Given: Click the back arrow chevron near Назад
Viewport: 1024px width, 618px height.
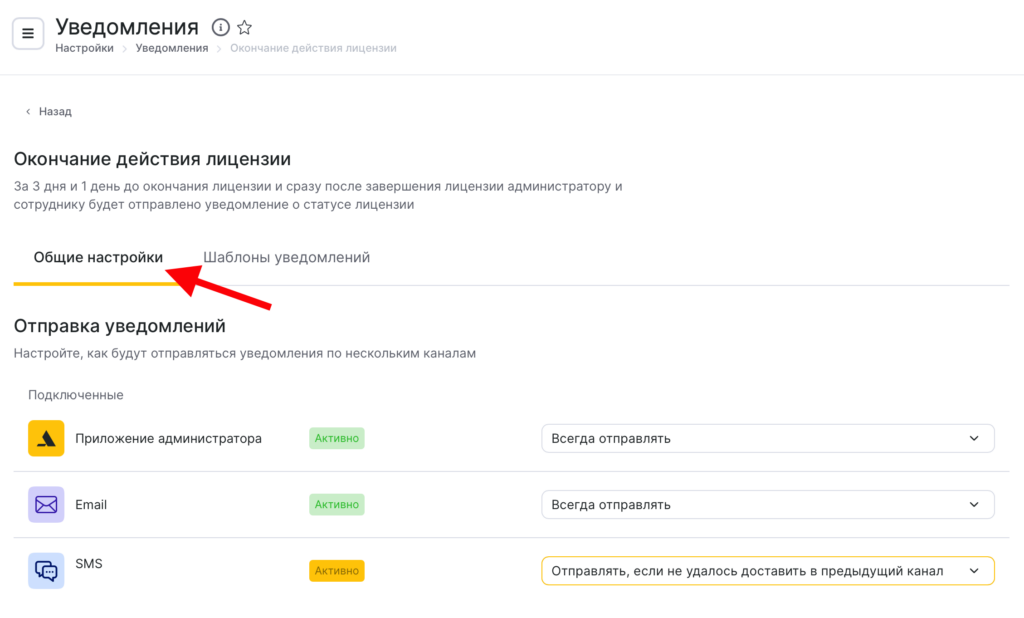Looking at the screenshot, I should point(28,112).
